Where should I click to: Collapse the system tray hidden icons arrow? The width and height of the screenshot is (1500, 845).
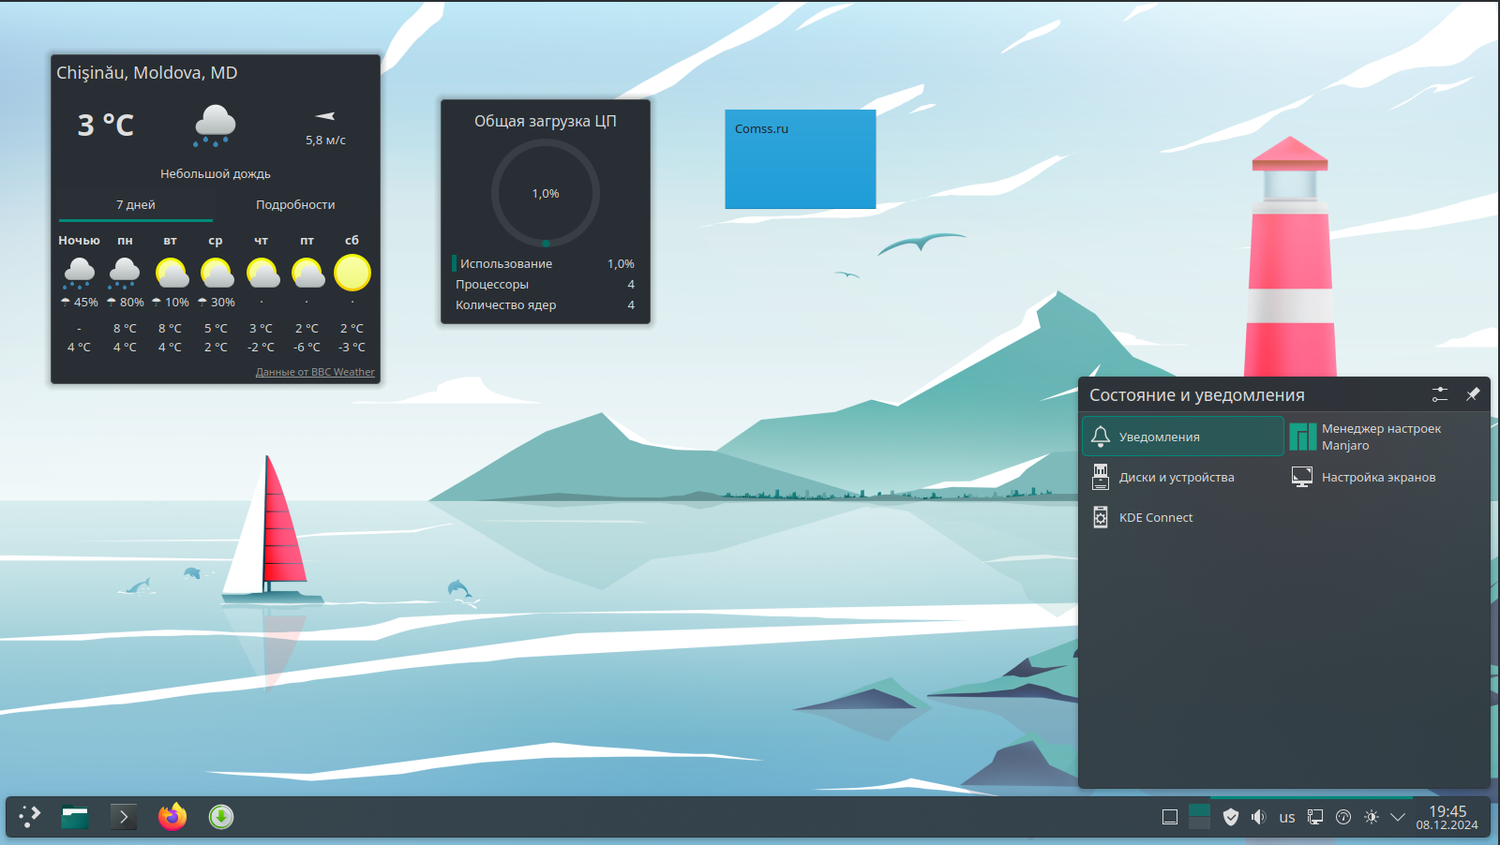1398,817
